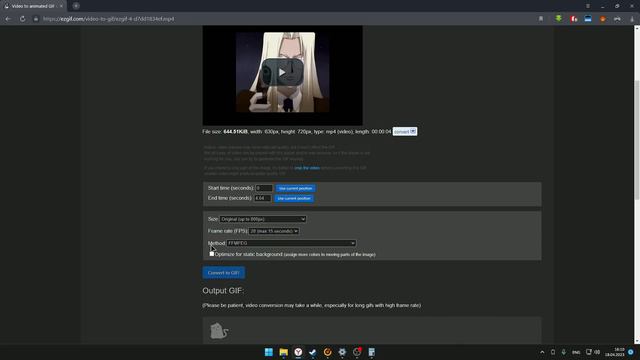Open the browser downloads icon
The image size is (640, 360).
[632, 19]
